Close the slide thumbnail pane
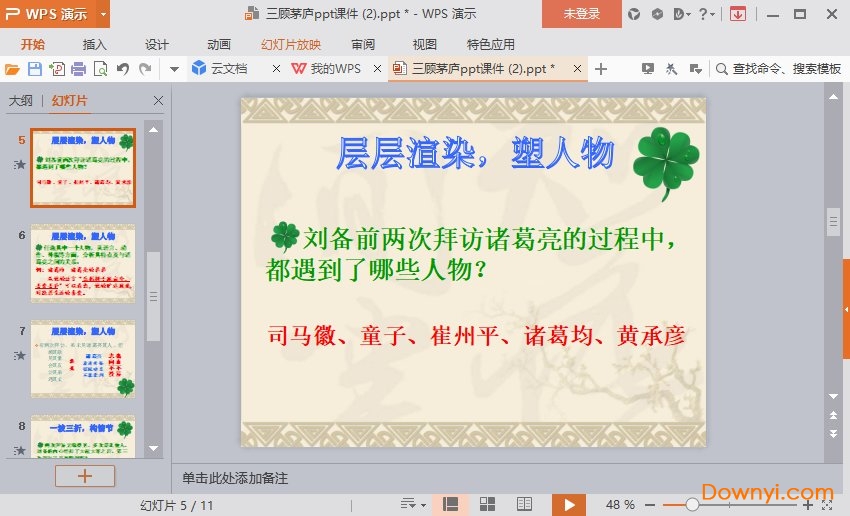This screenshot has height=516, width=850. pyautogui.click(x=158, y=100)
